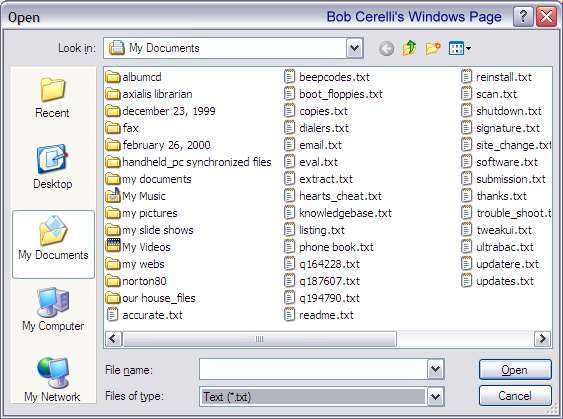Expand the Files of type dropdown
Screen dimensions: 563x419
tap(436, 397)
